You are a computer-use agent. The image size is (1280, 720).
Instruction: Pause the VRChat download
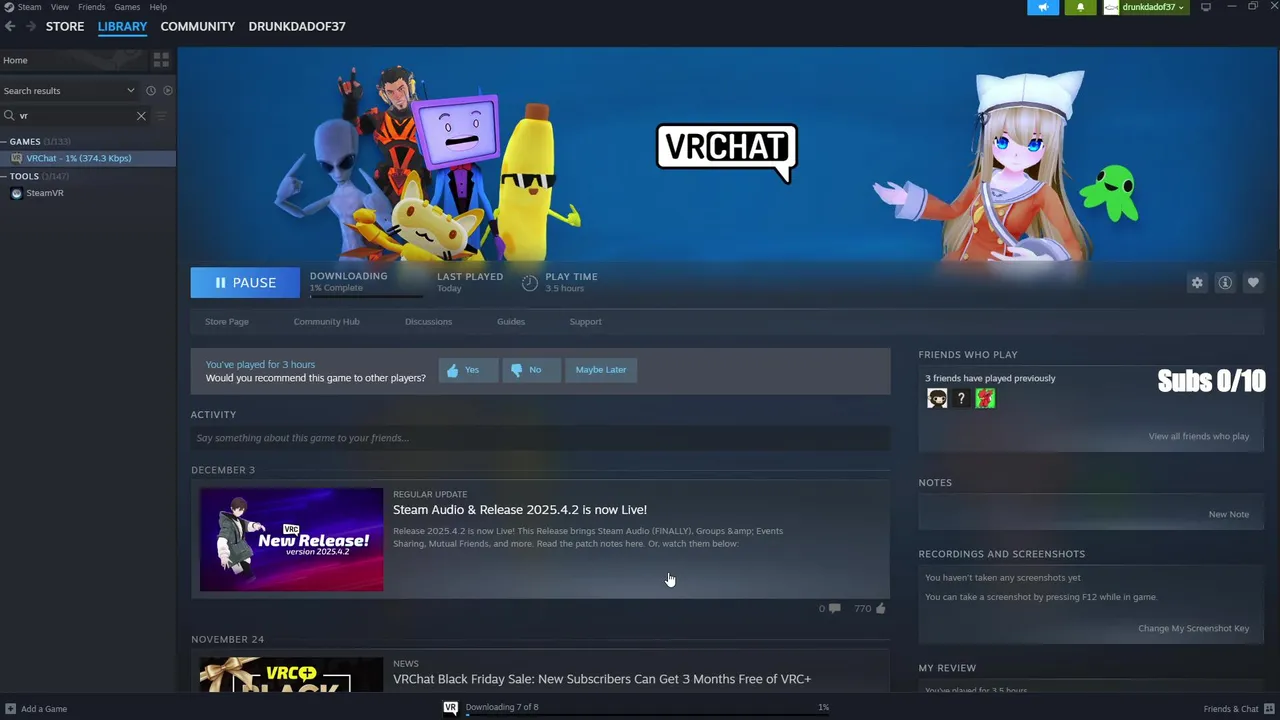(245, 283)
